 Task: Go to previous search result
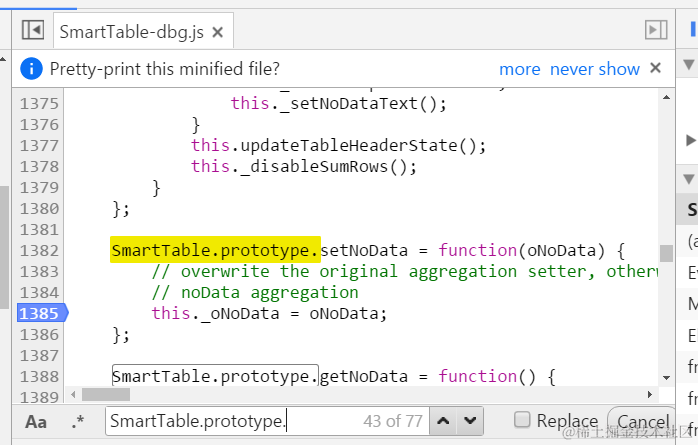pyautogui.click(x=443, y=421)
